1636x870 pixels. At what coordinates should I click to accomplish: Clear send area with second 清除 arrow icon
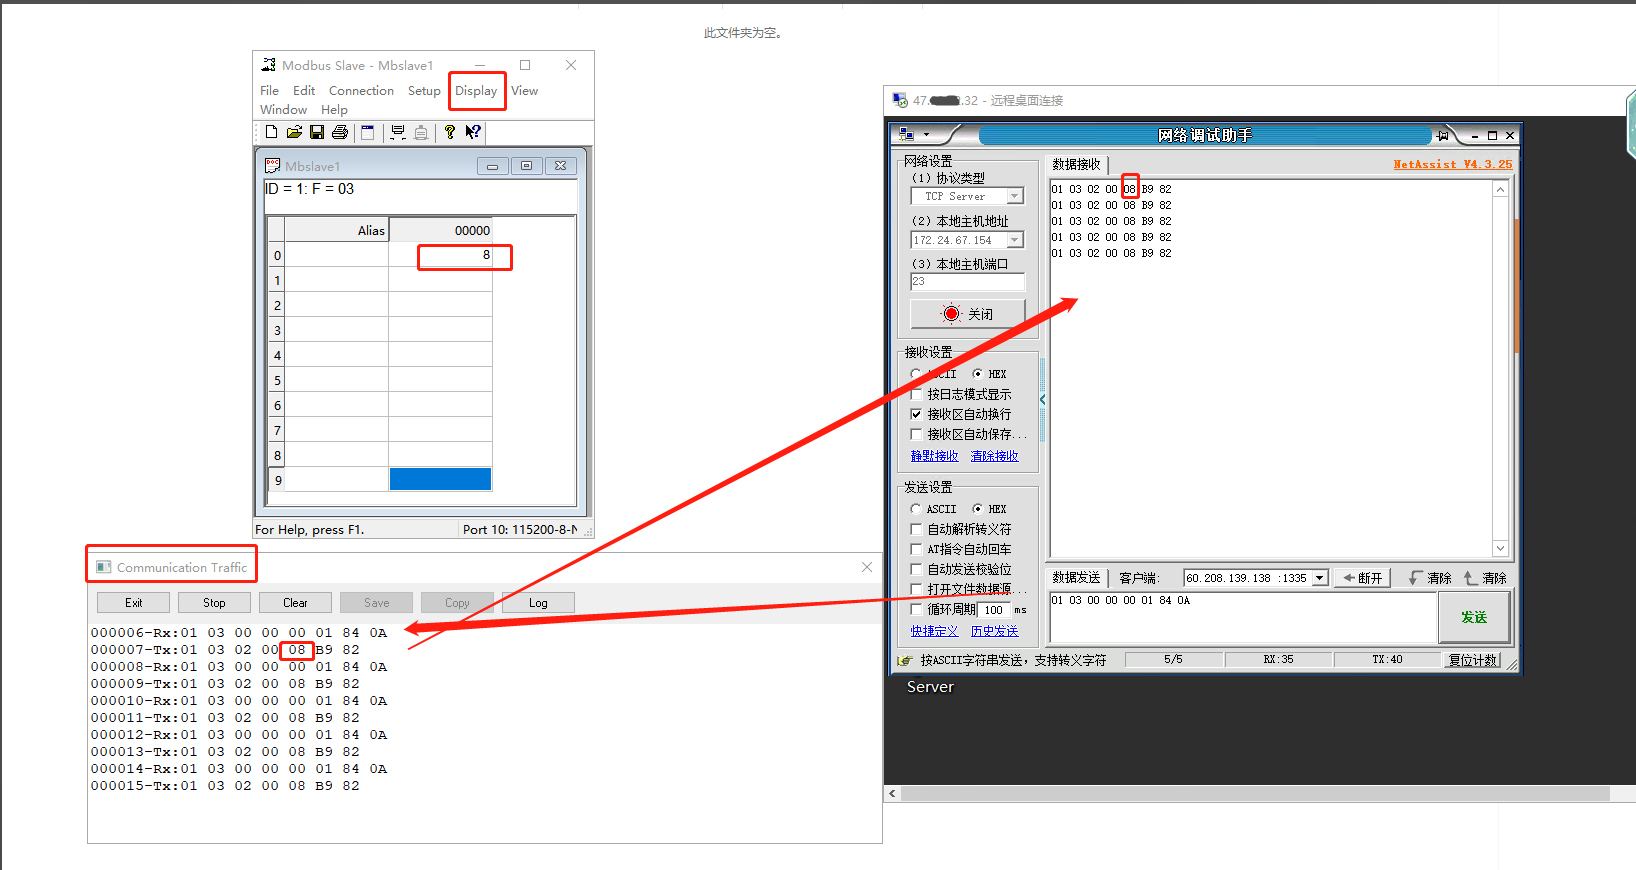1470,578
